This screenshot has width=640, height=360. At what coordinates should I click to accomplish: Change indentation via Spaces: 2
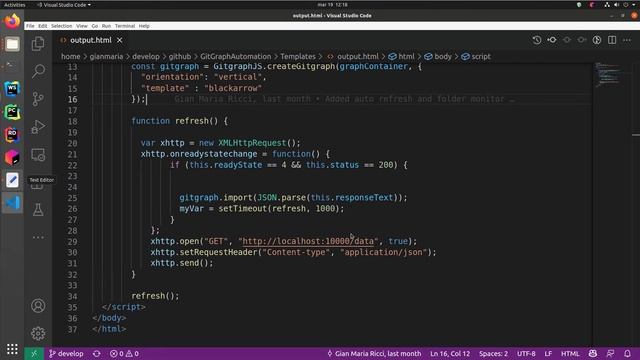(x=493, y=353)
